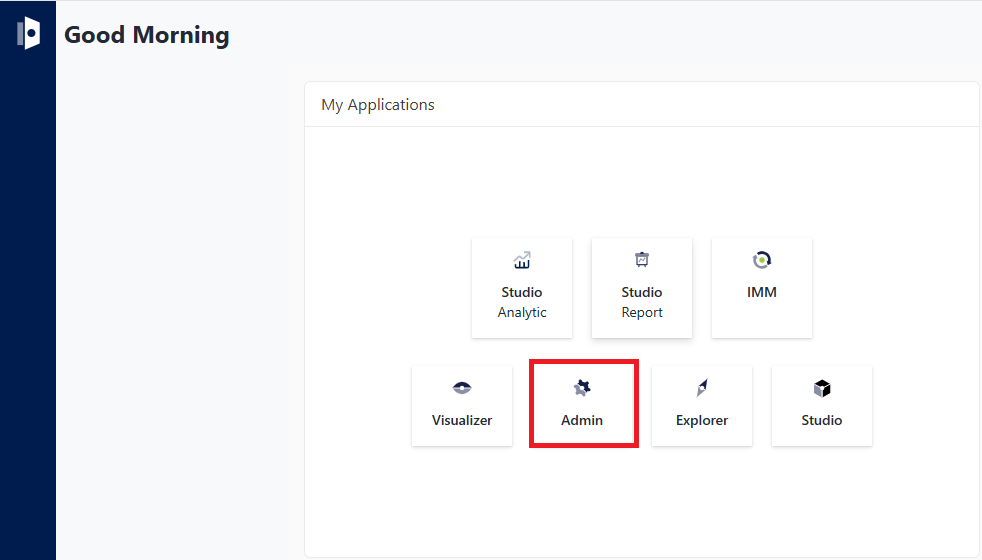Viewport: 982px width, 560px height.
Task: Click the Explorer compass icon
Action: (x=702, y=388)
